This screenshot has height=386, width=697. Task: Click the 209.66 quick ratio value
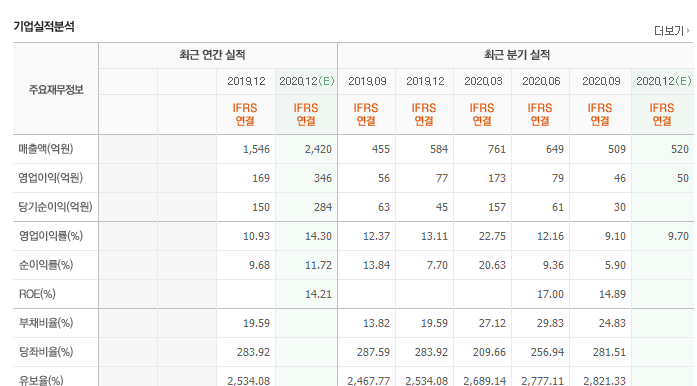click(x=489, y=352)
